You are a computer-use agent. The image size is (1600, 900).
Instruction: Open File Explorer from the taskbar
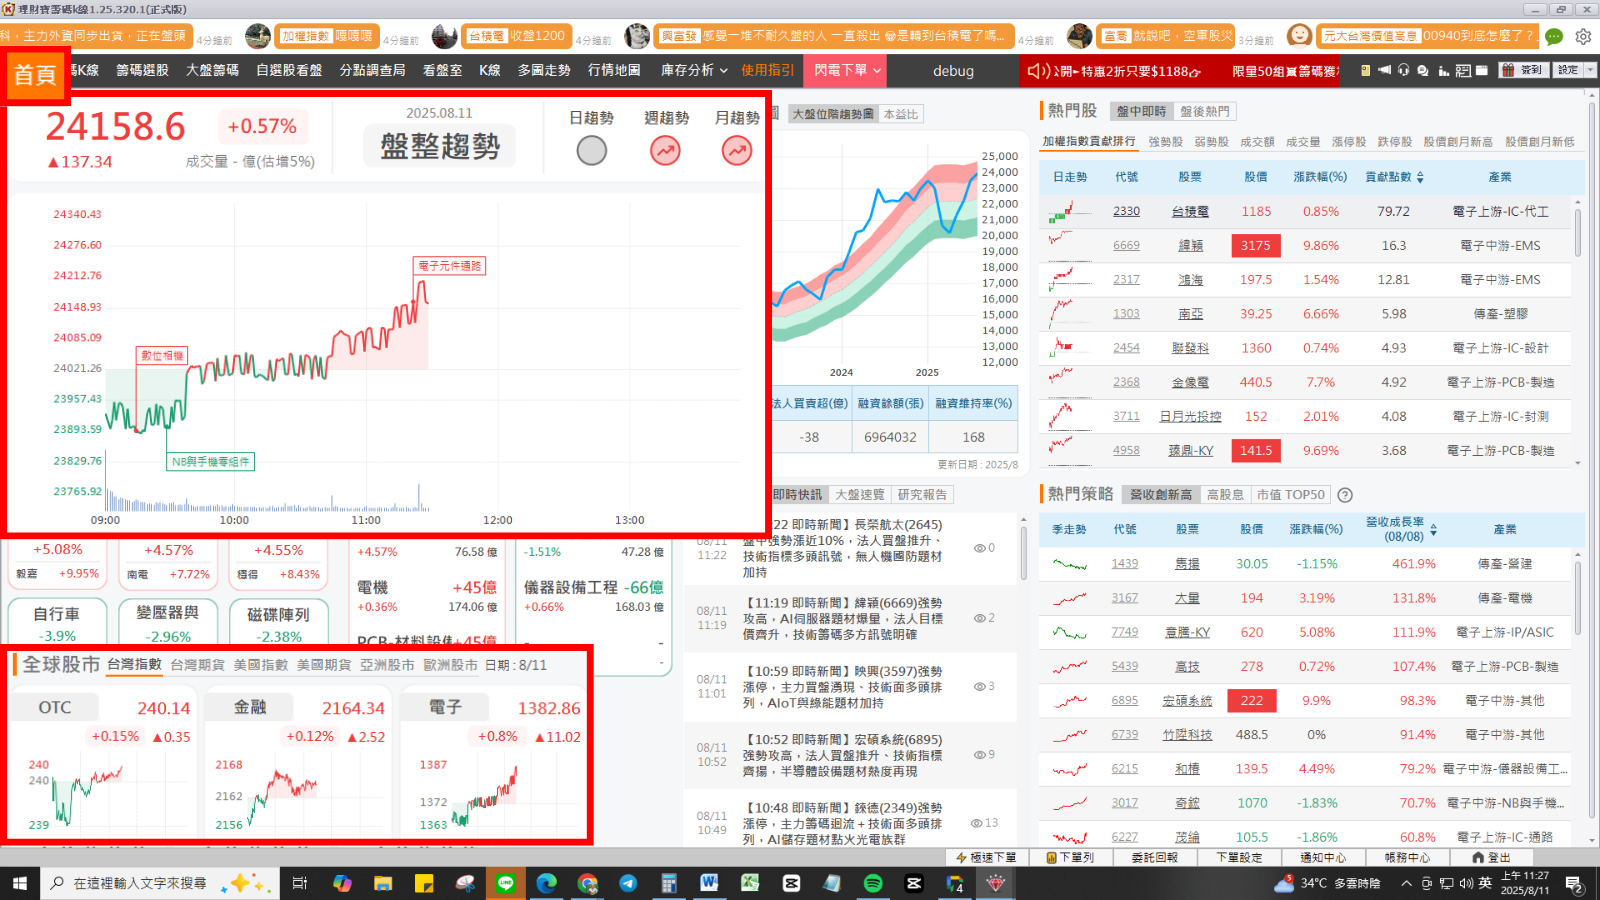383,883
